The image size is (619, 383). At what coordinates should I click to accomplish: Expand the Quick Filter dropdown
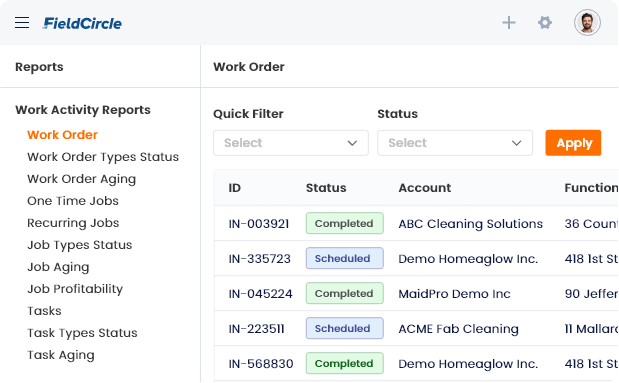[291, 143]
